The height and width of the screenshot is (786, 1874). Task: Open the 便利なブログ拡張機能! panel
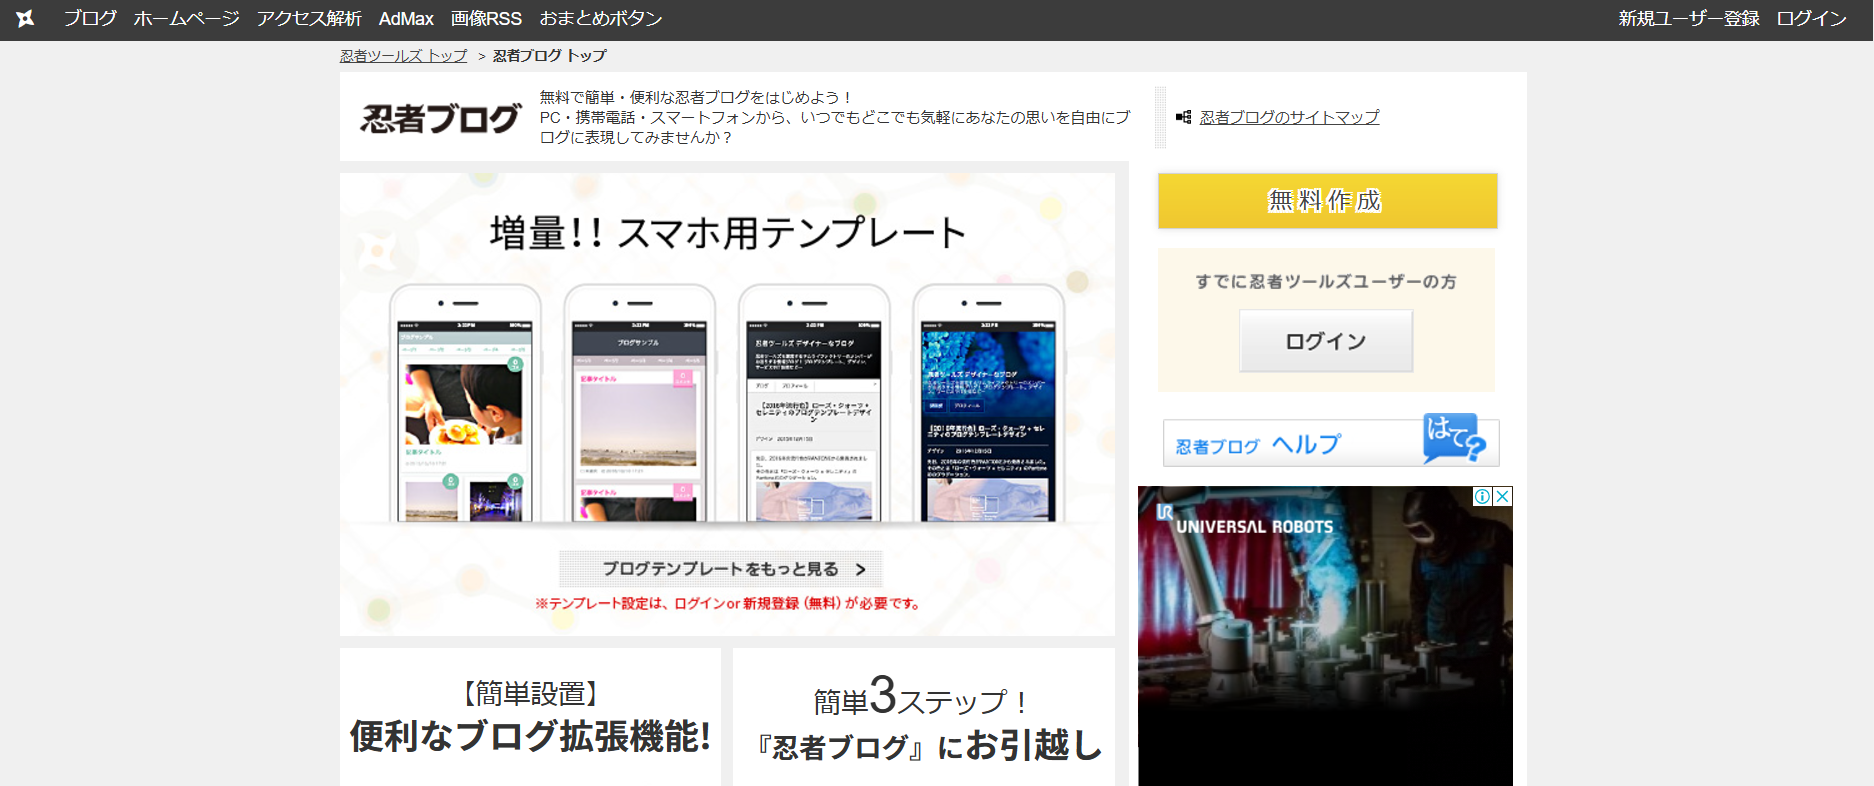coord(530,717)
